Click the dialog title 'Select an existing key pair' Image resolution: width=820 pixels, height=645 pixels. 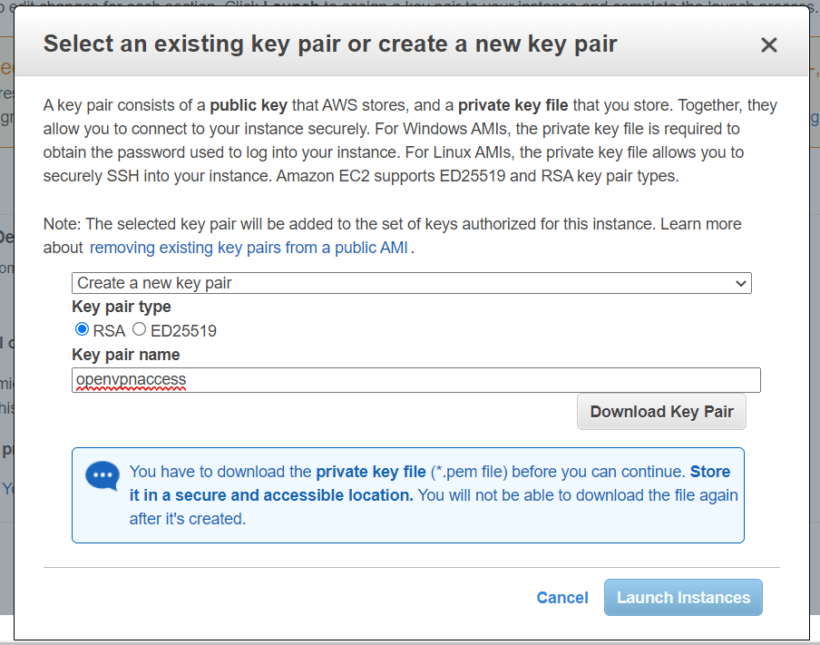pos(330,44)
